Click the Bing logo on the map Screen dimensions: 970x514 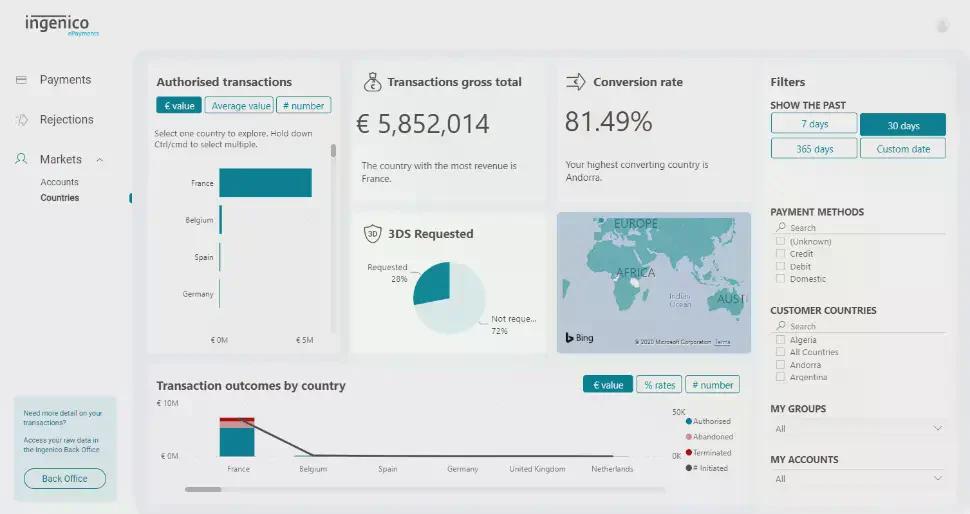click(x=579, y=338)
